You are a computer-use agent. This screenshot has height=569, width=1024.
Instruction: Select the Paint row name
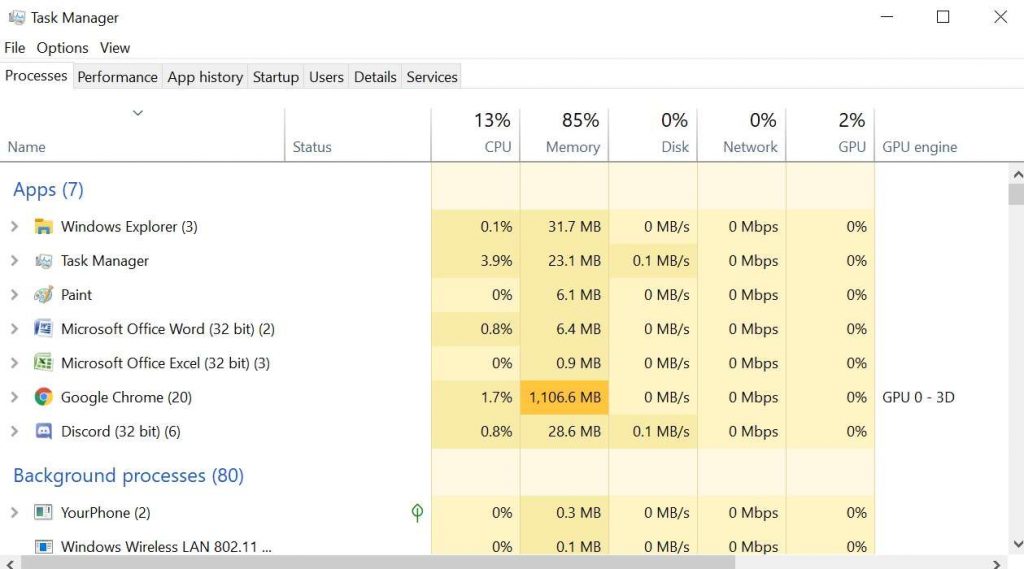pos(76,295)
